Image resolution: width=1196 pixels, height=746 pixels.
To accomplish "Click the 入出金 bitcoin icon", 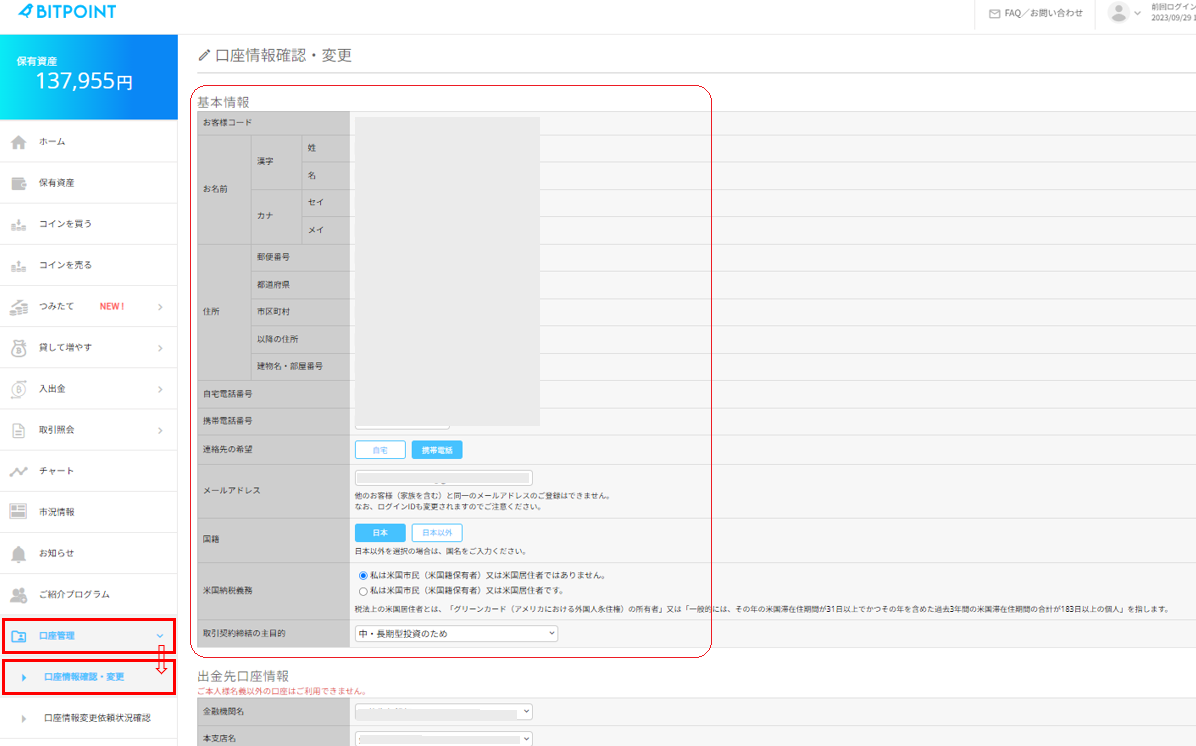I will [18, 389].
